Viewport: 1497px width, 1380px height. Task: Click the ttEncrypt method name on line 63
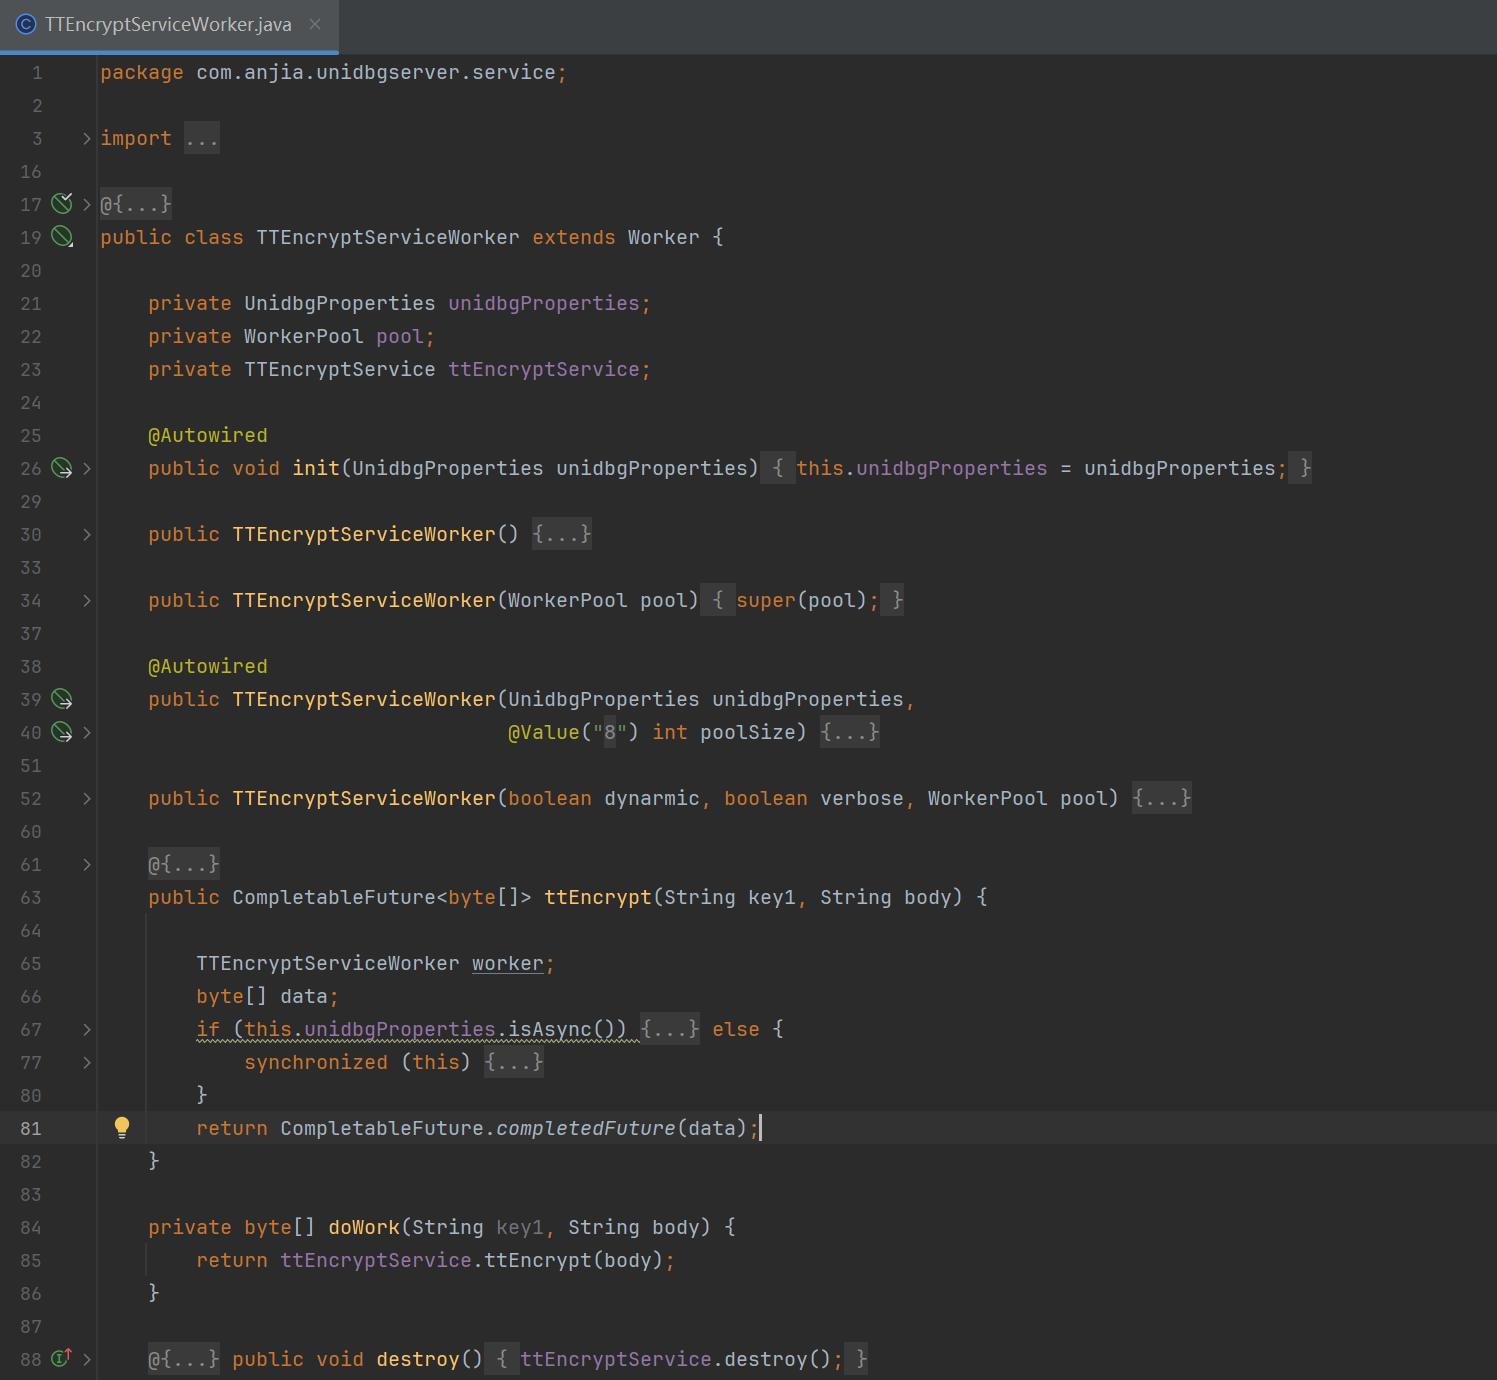coord(598,897)
